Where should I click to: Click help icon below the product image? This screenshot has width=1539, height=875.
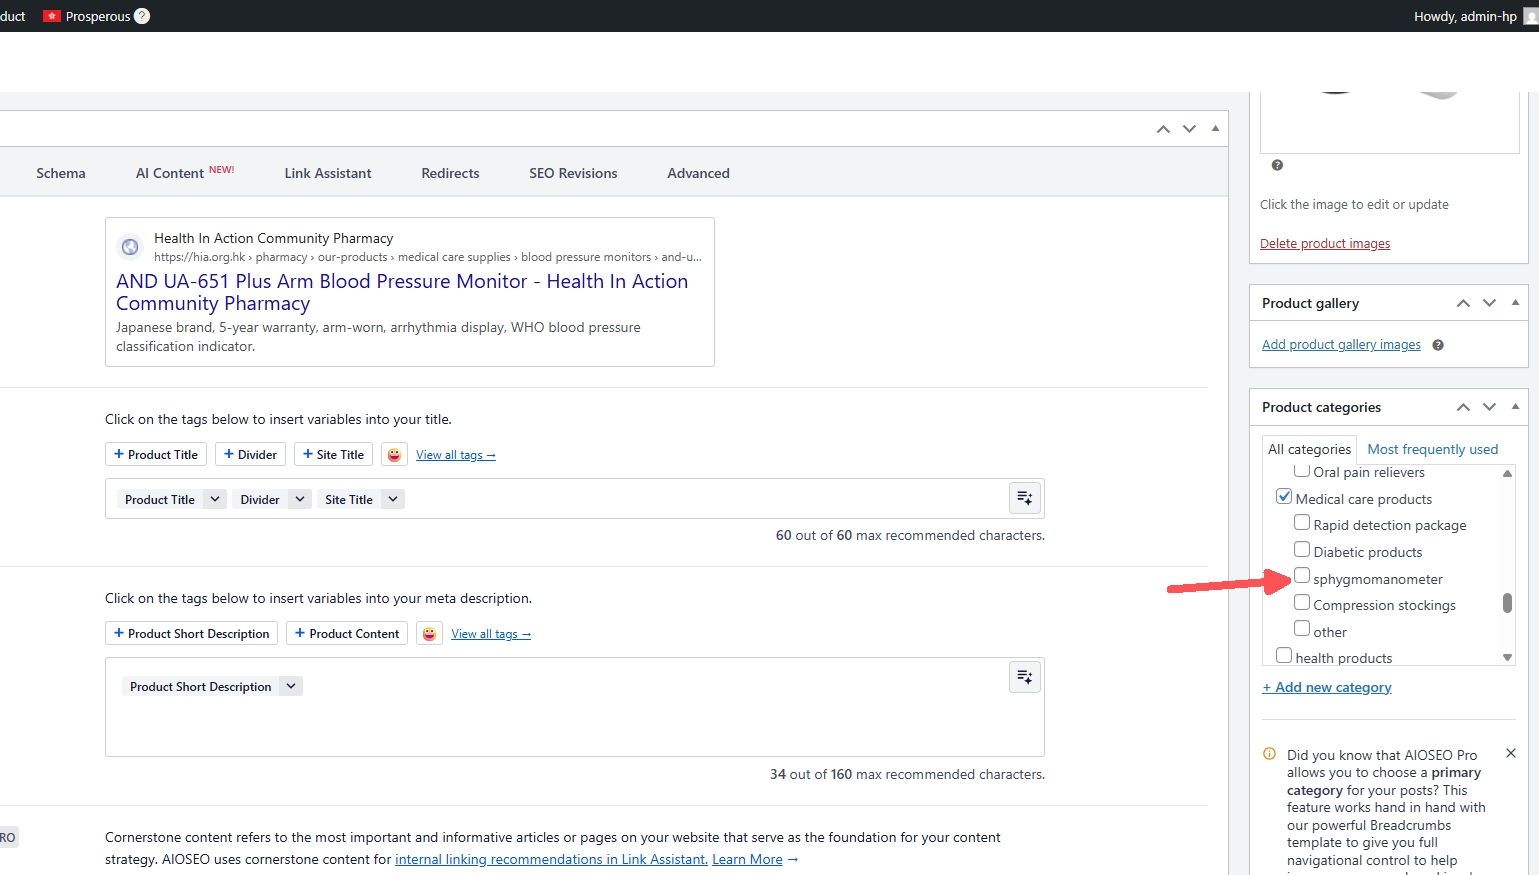pos(1277,165)
